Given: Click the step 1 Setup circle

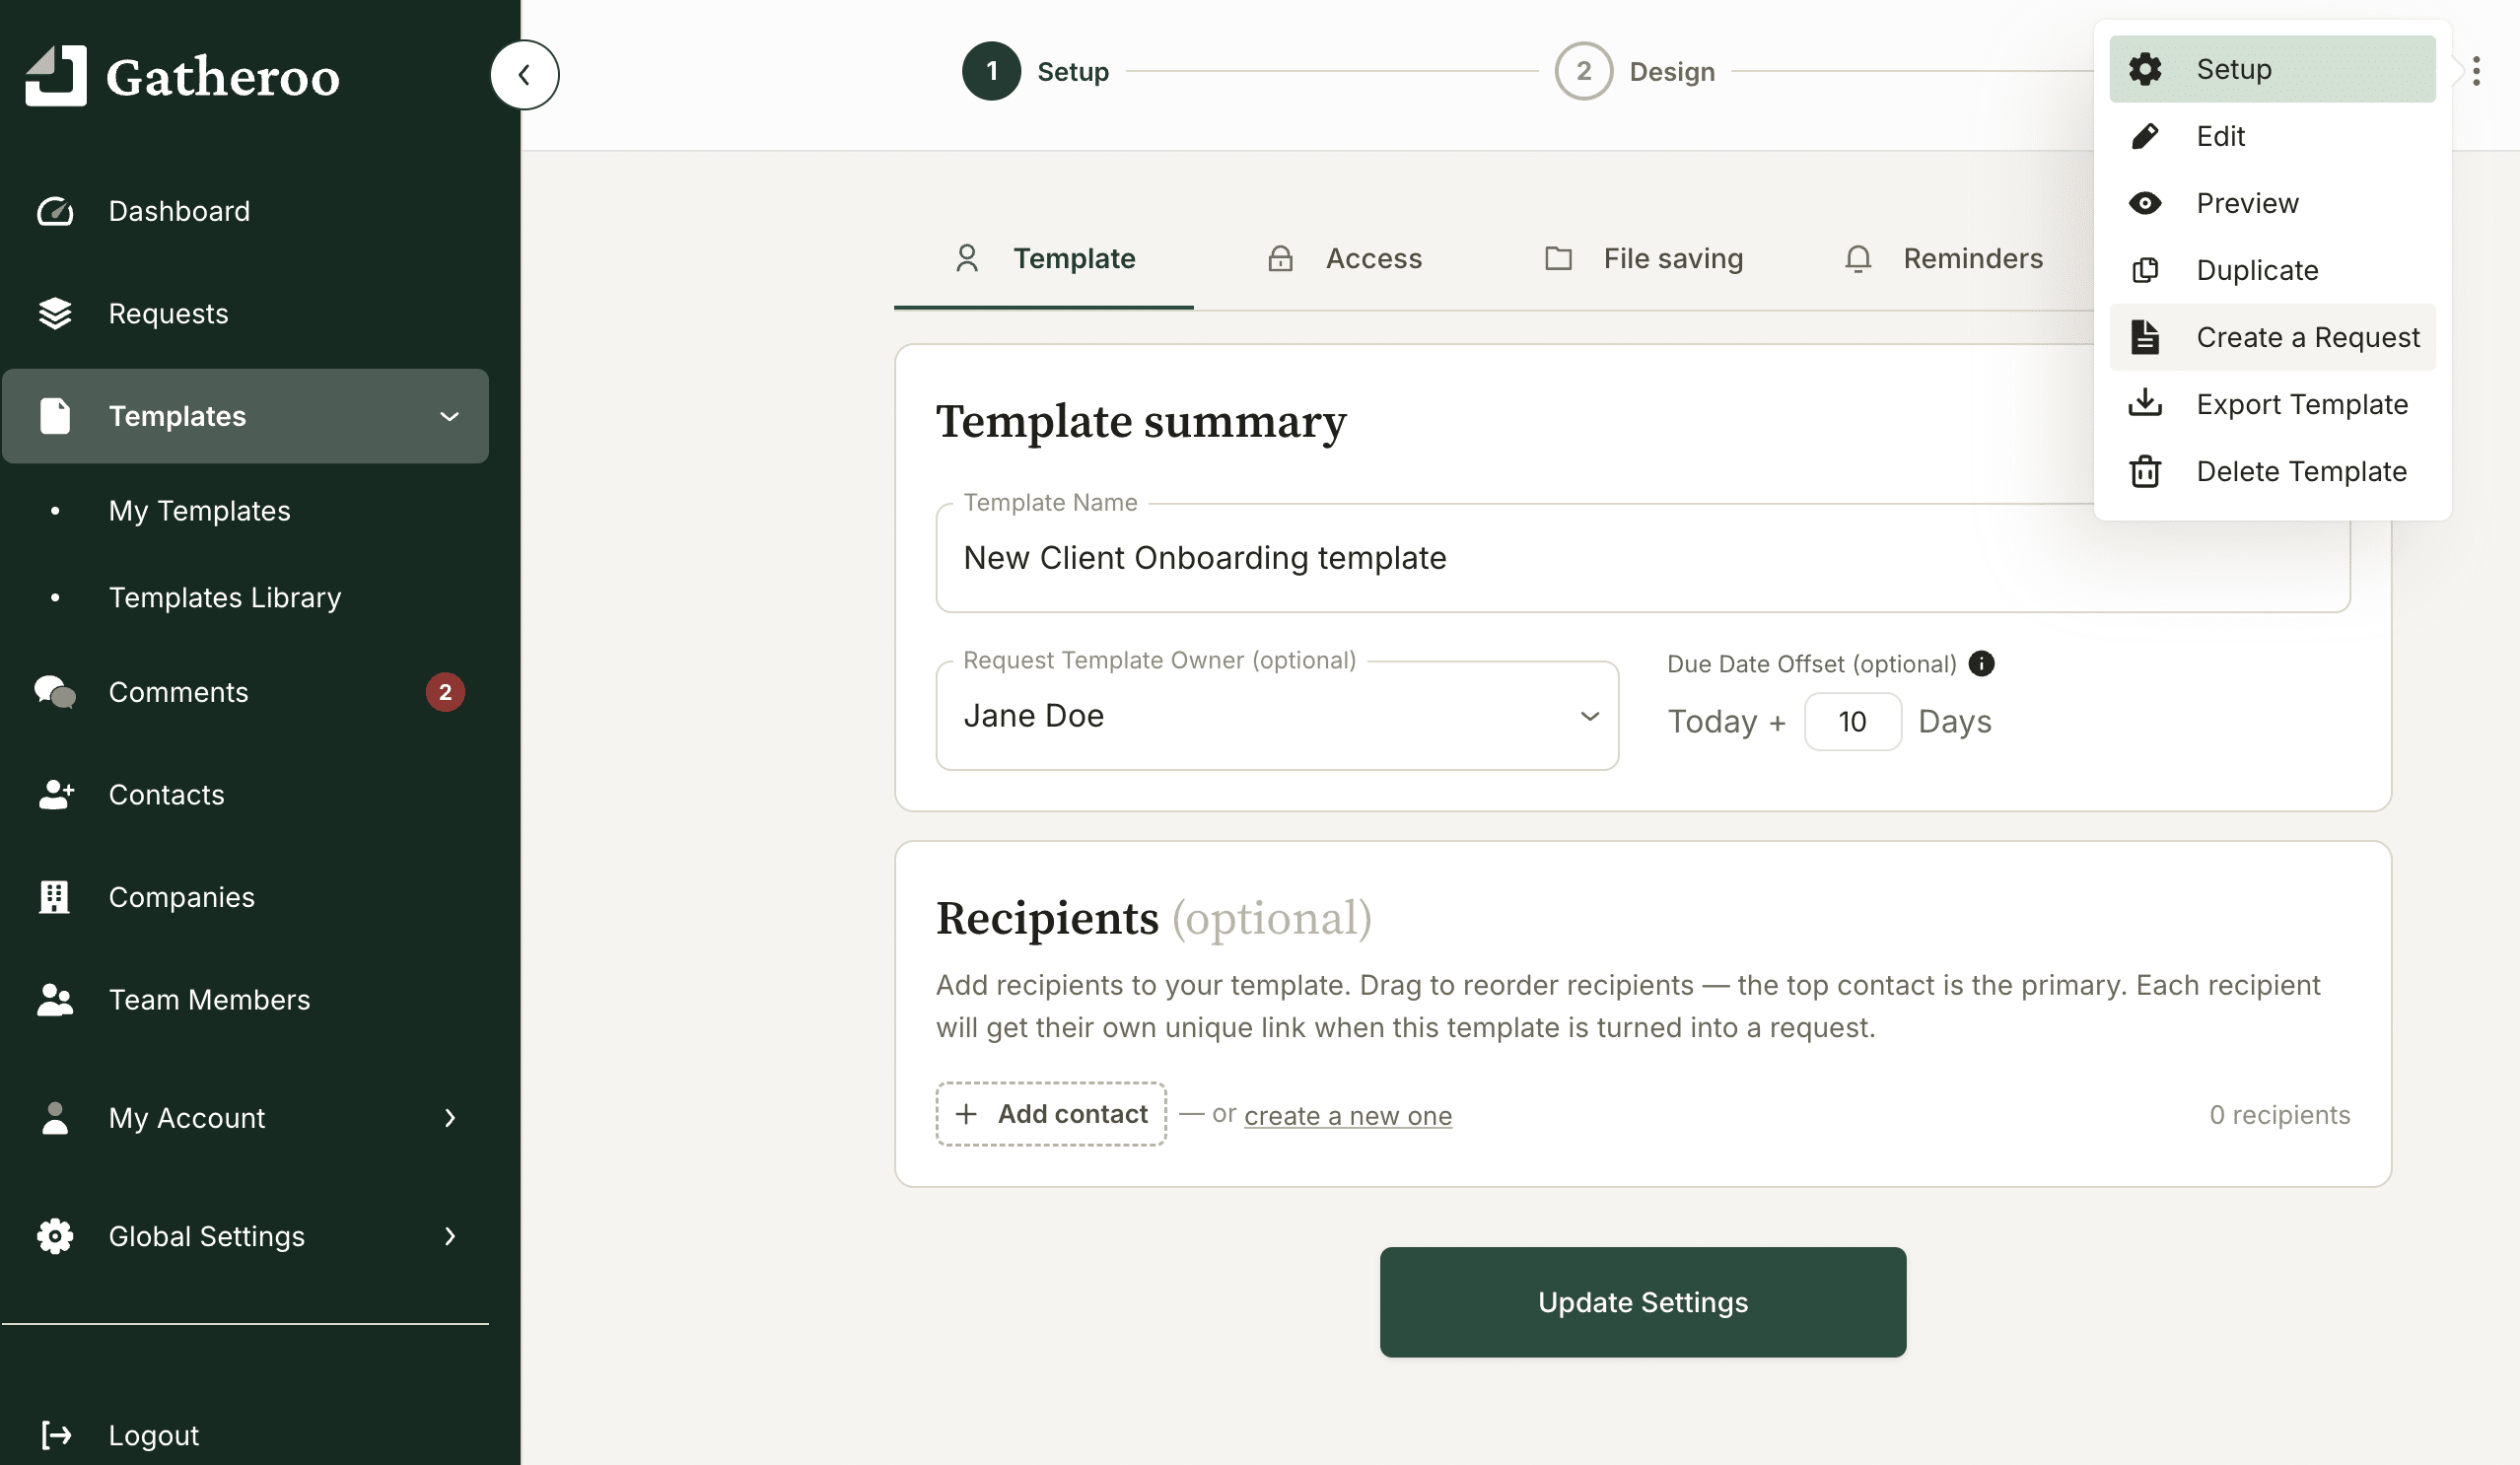Looking at the screenshot, I should pyautogui.click(x=991, y=71).
